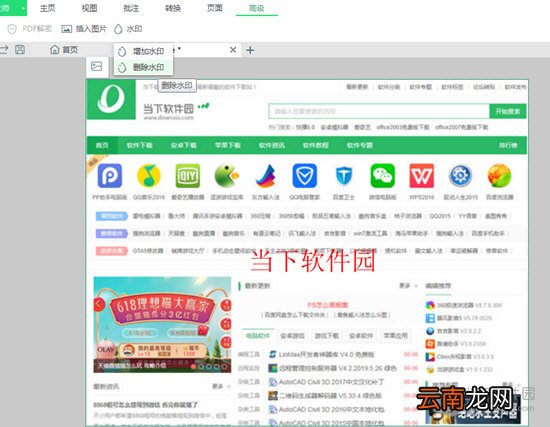Click the image thumbnail panel icon
Viewport: 550px width, 427px height.
(x=96, y=66)
